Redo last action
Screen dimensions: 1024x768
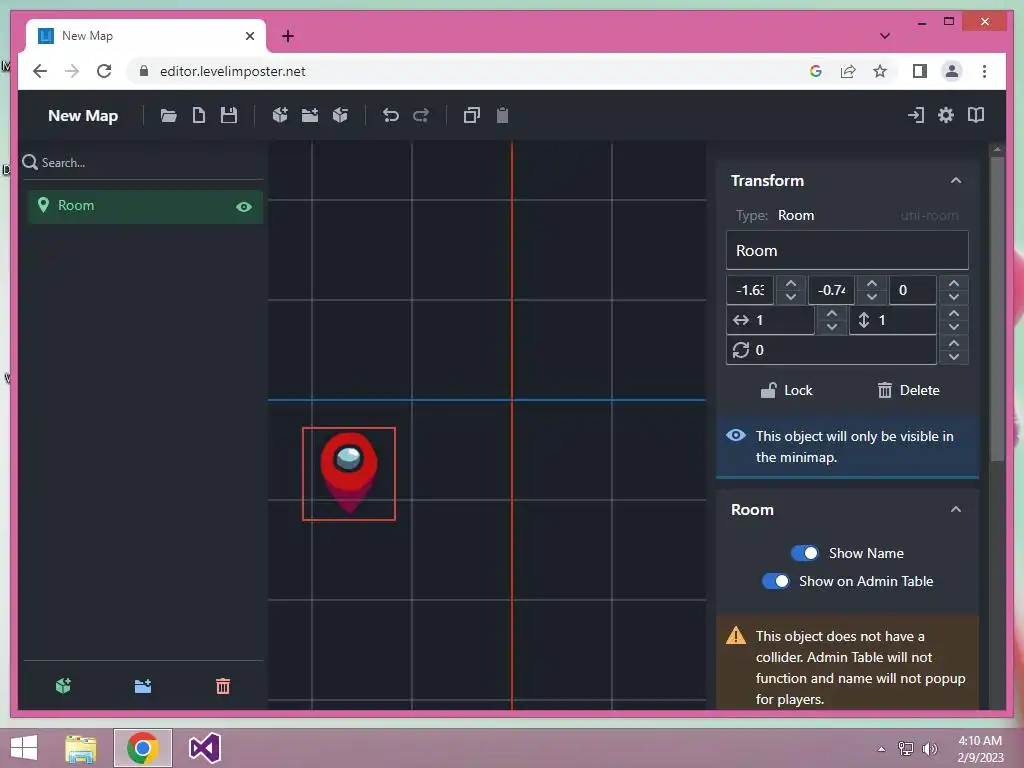[421, 116]
